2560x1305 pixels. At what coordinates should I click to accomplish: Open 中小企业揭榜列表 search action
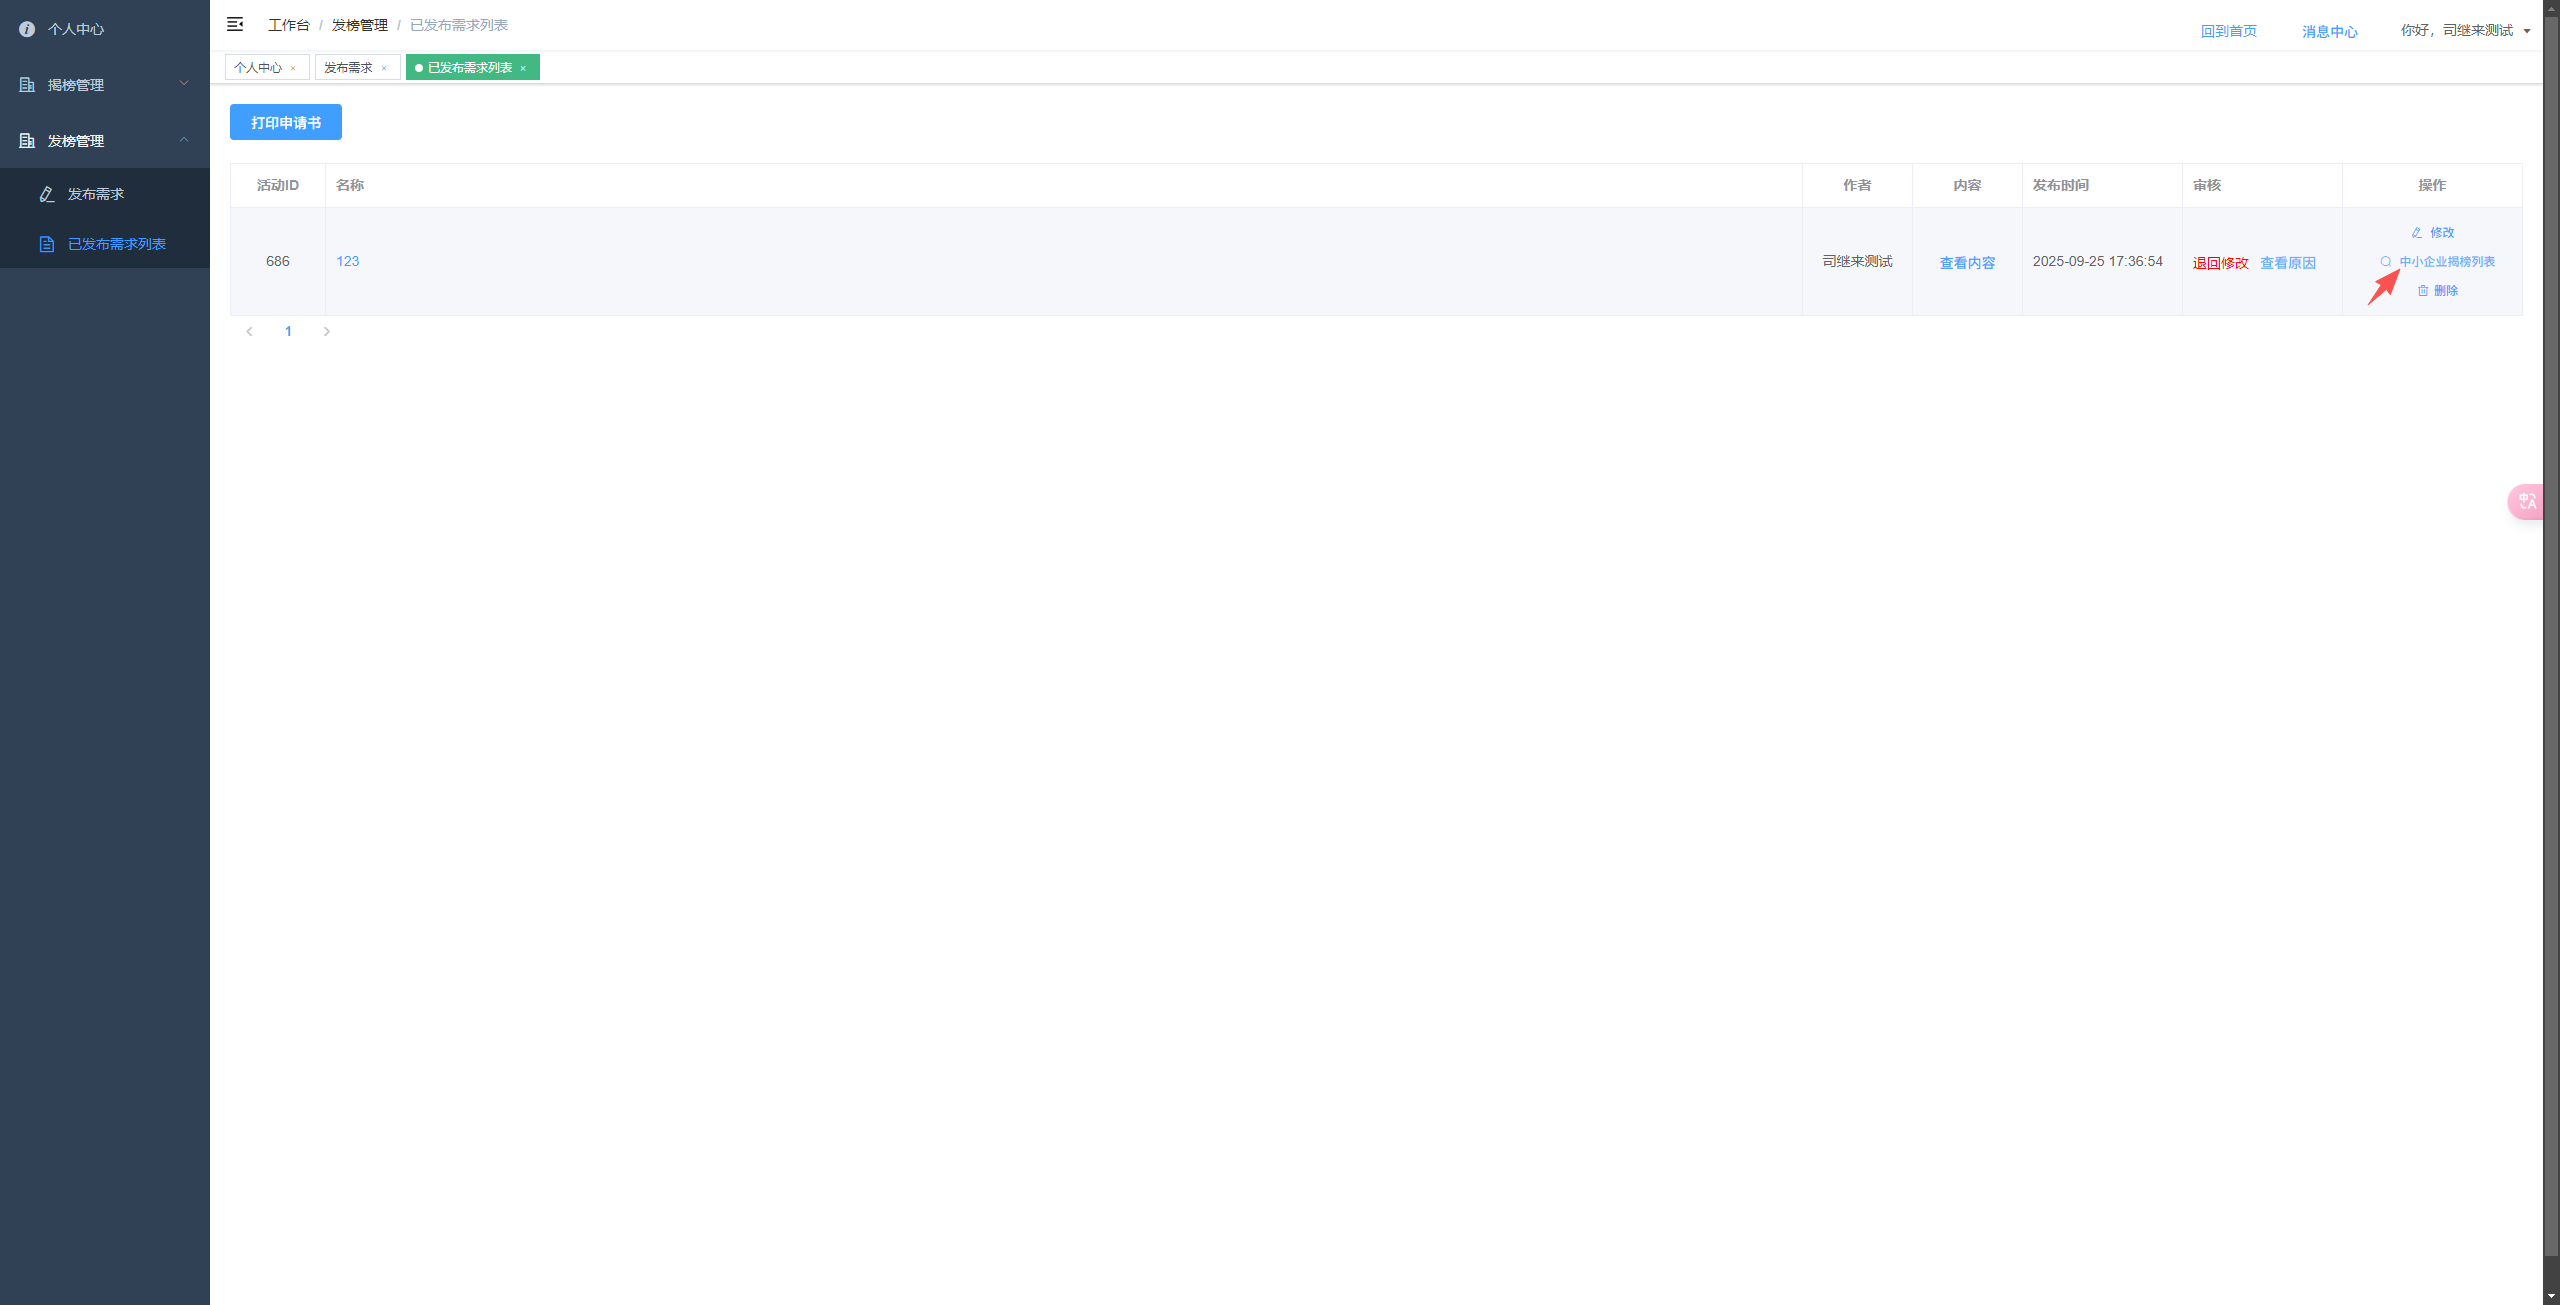(x=2438, y=261)
